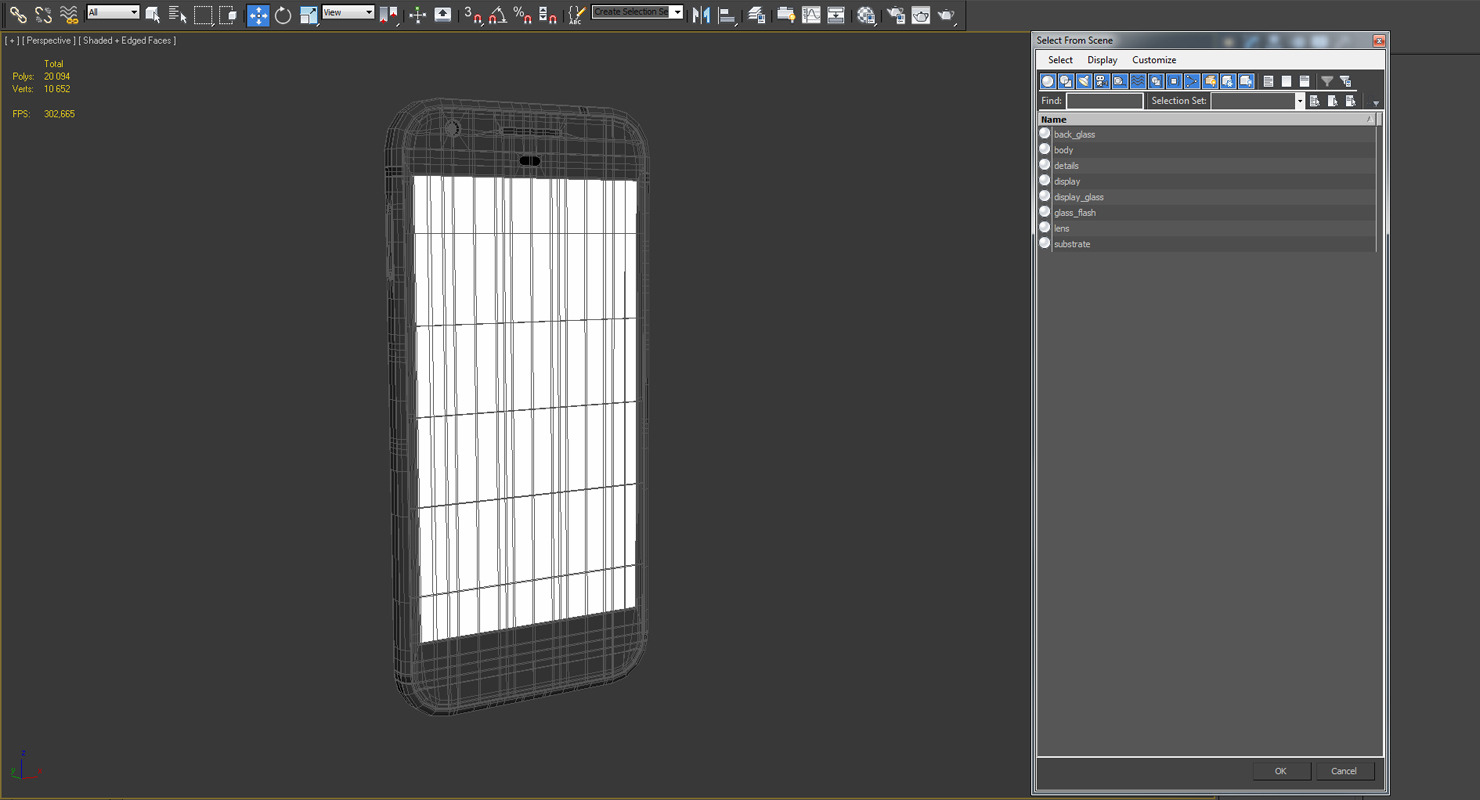The height and width of the screenshot is (800, 1480).
Task: Open the Material Editor icon
Action: click(866, 15)
